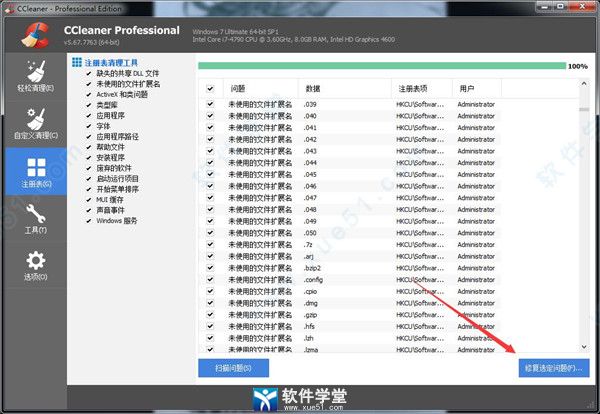Toggle Windows 服务 checkmark
600x414 pixels.
tap(89, 221)
